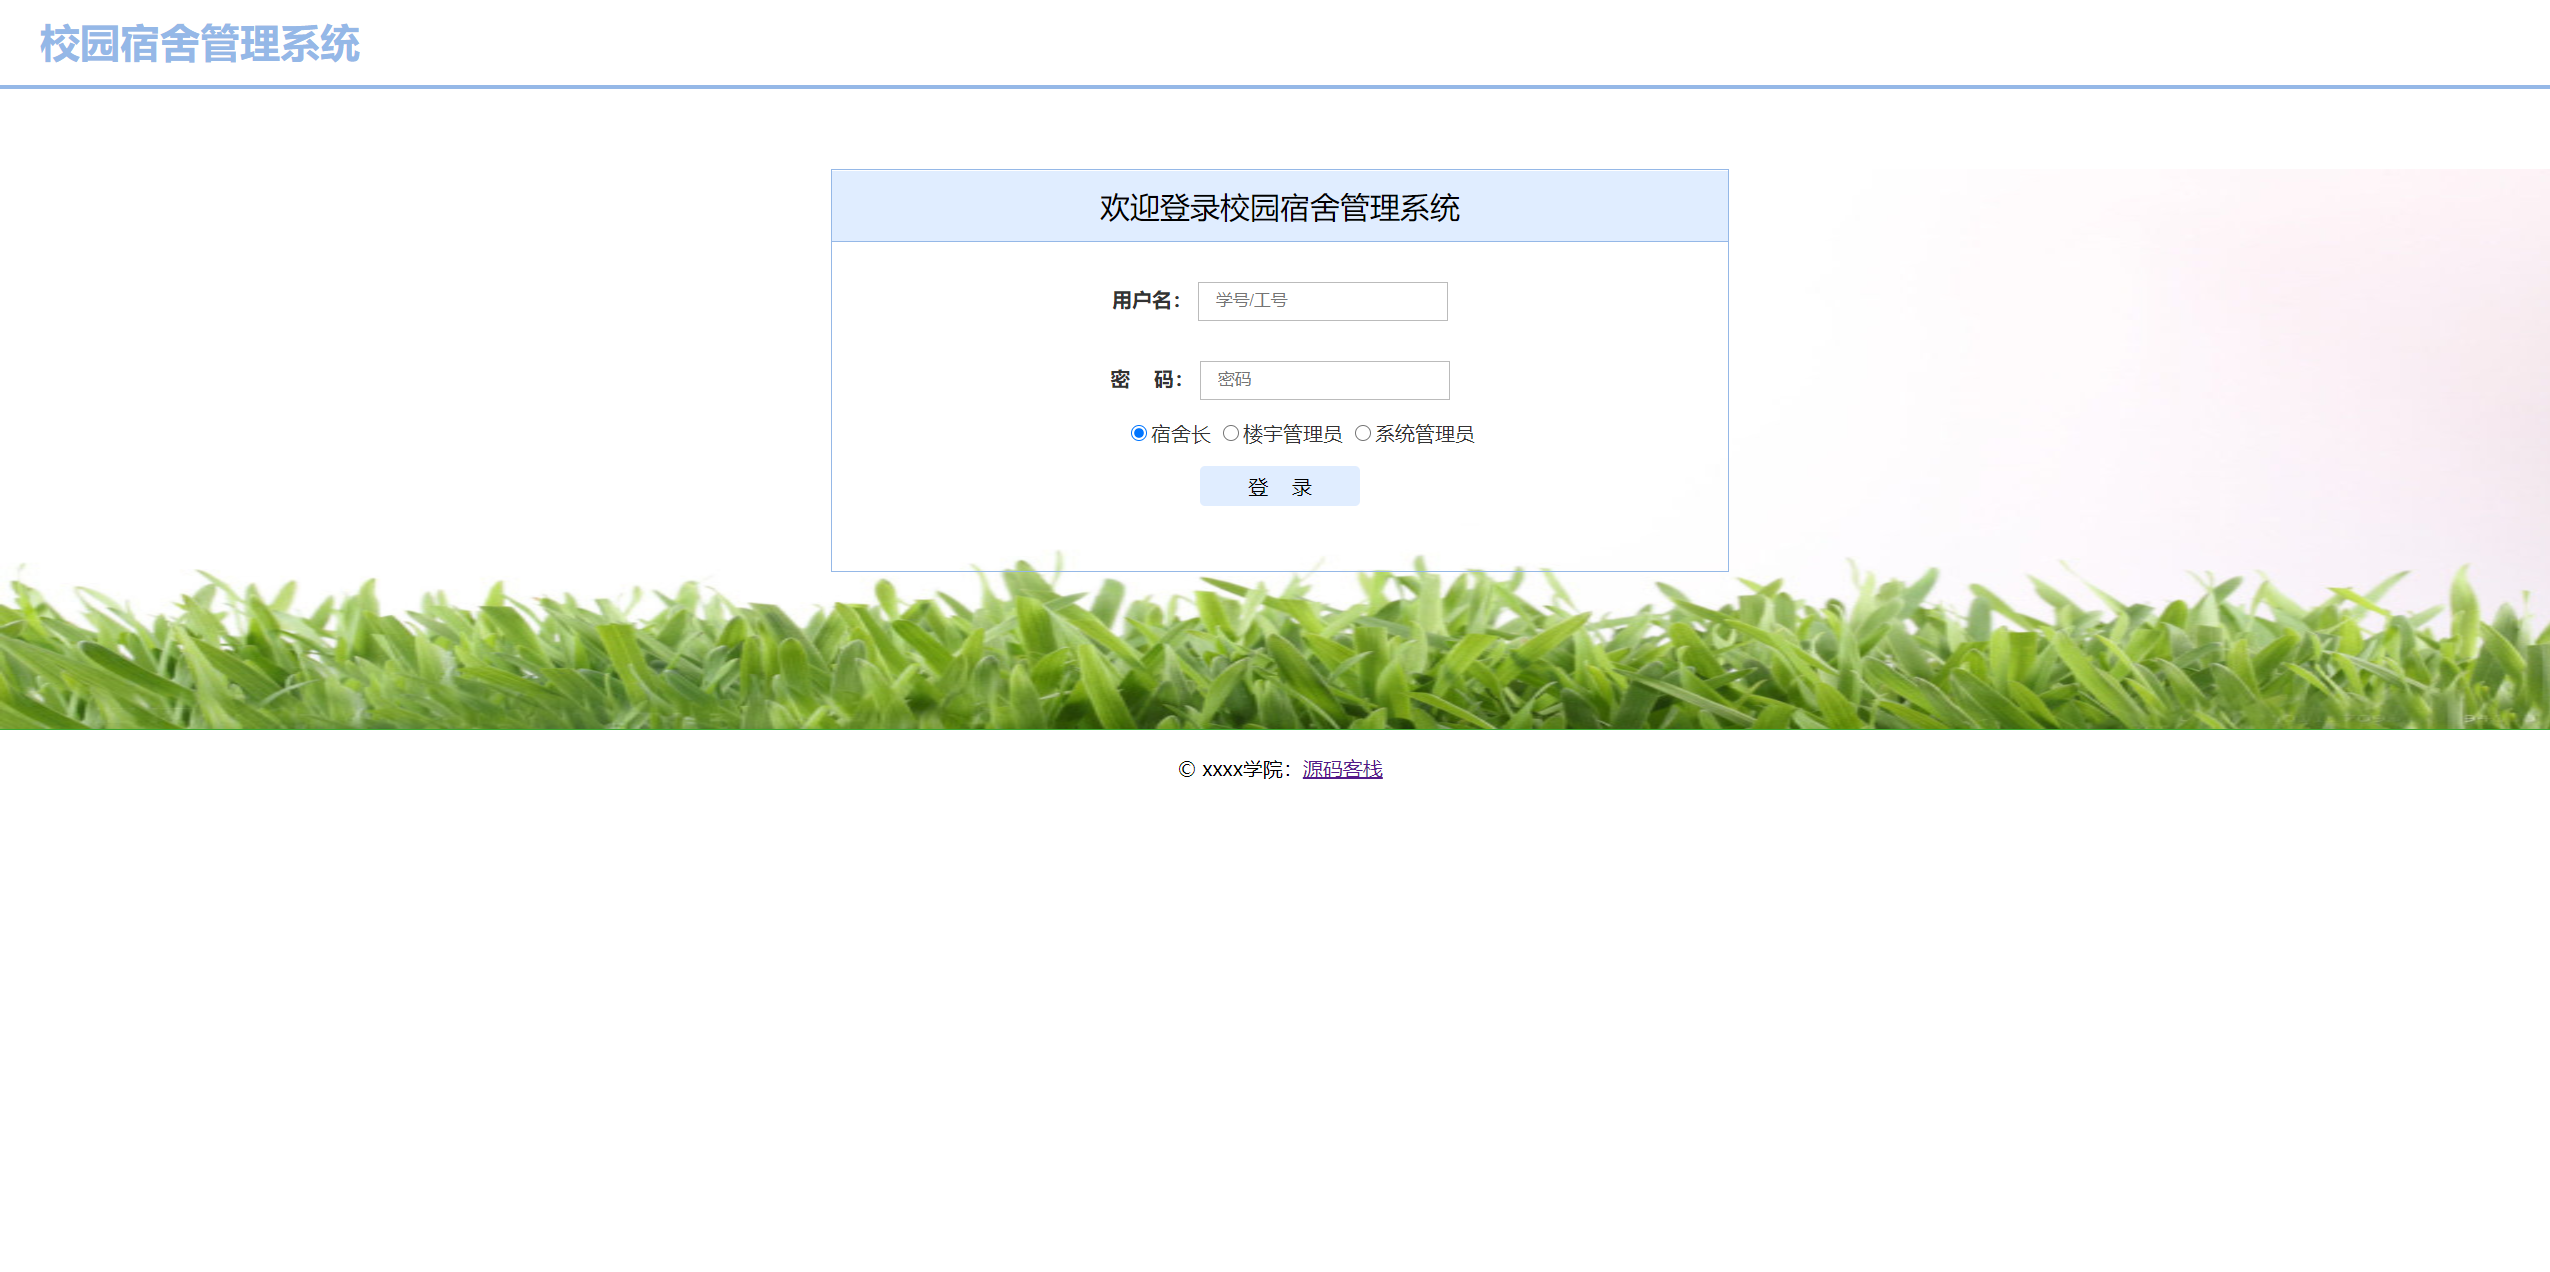
Task: Select the 宿舍长 radio circle
Action: coord(1138,433)
